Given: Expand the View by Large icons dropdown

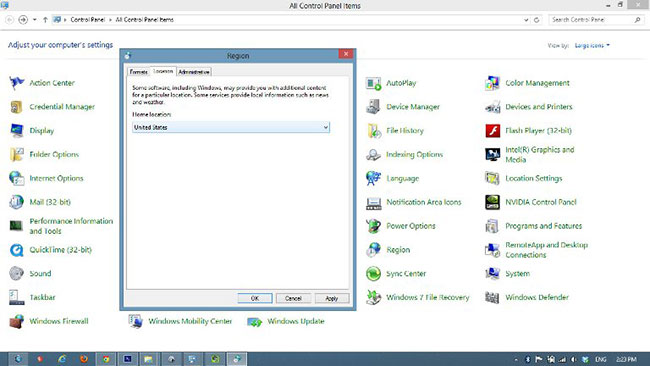Looking at the screenshot, I should point(592,45).
